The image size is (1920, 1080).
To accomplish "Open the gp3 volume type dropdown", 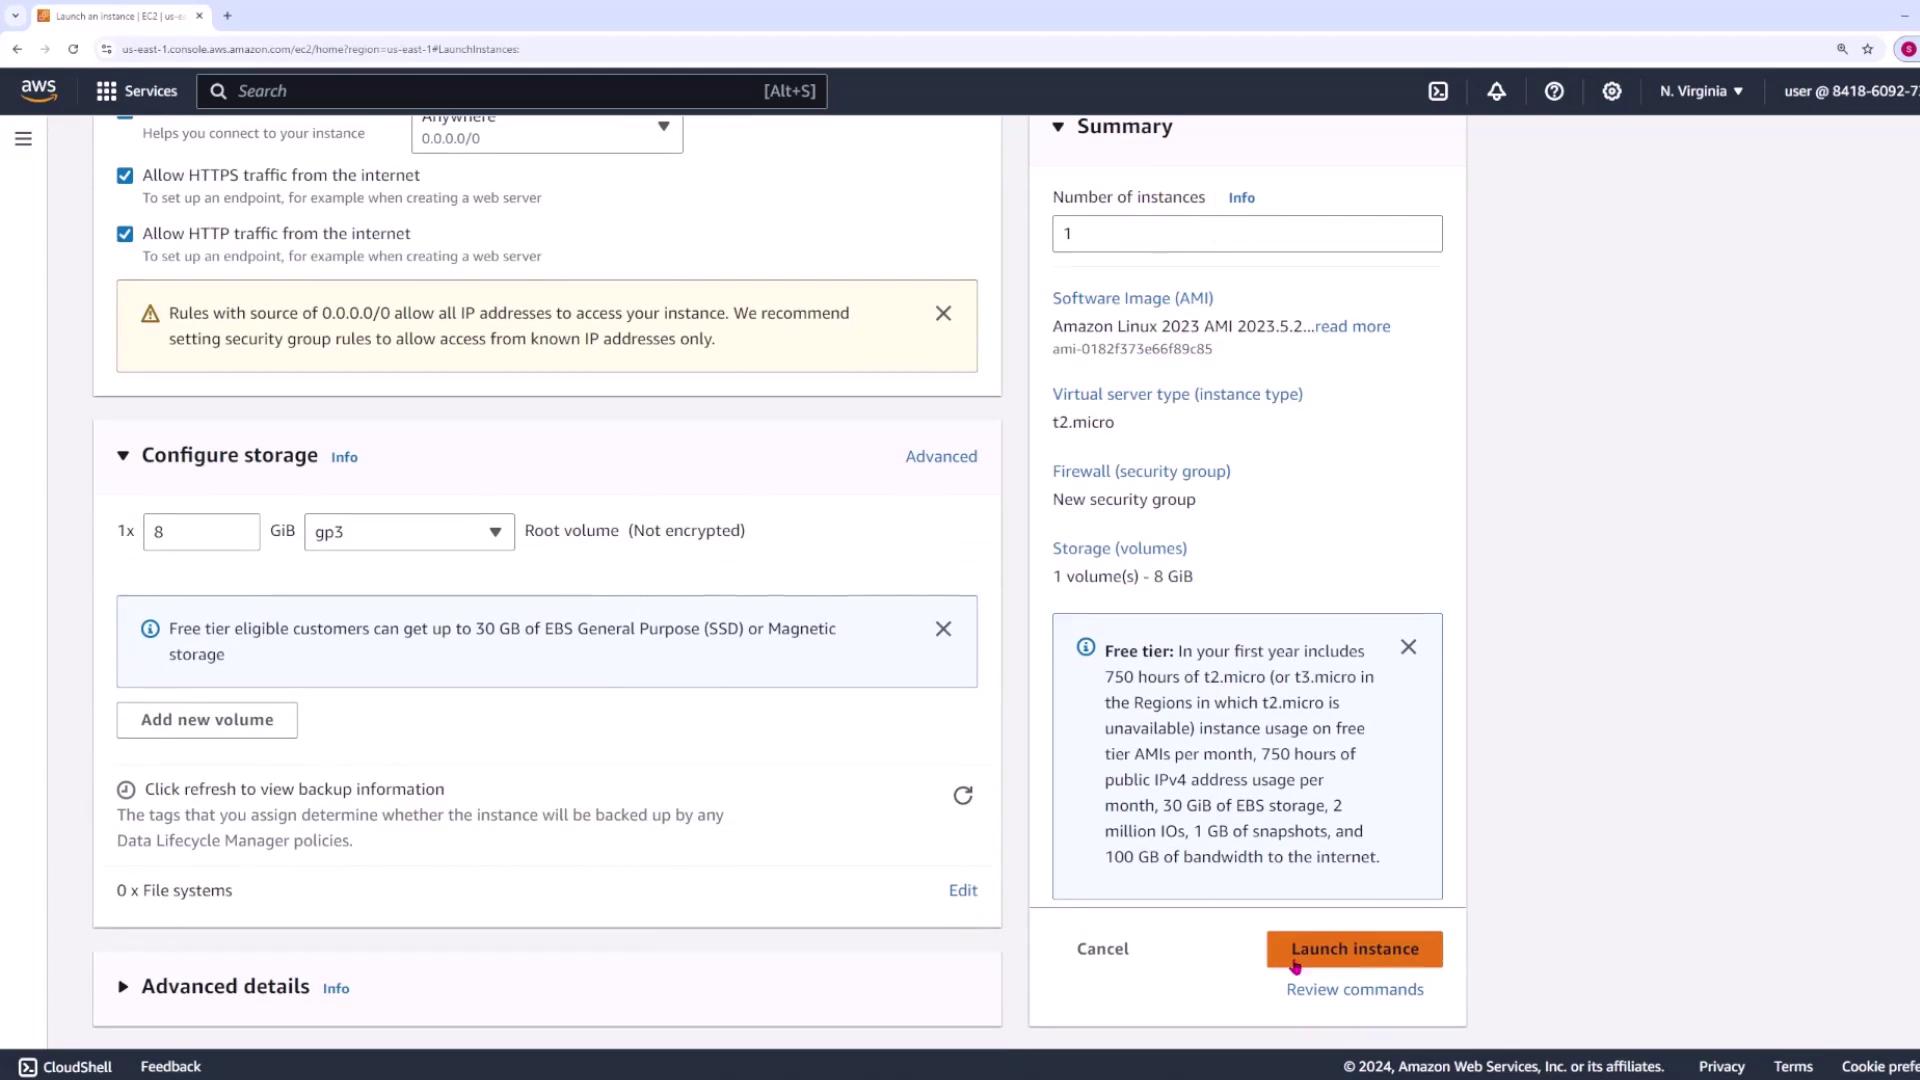I will point(409,532).
